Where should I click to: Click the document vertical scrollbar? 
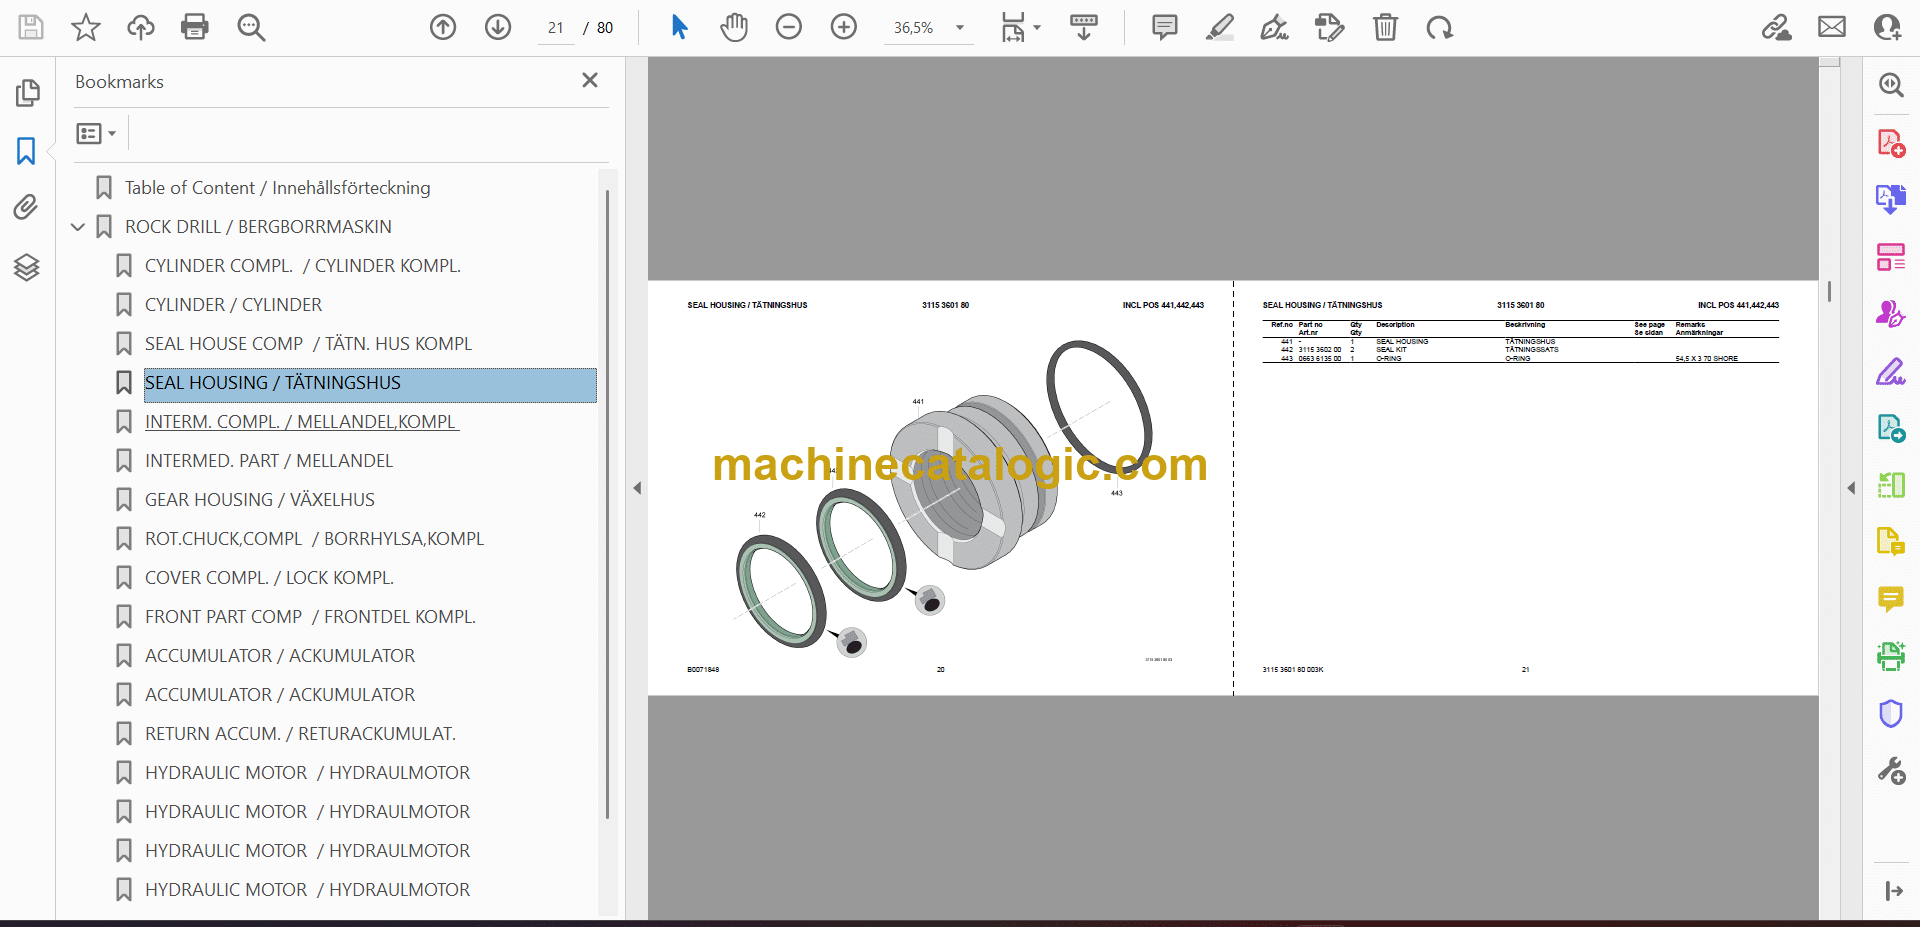(x=1829, y=291)
